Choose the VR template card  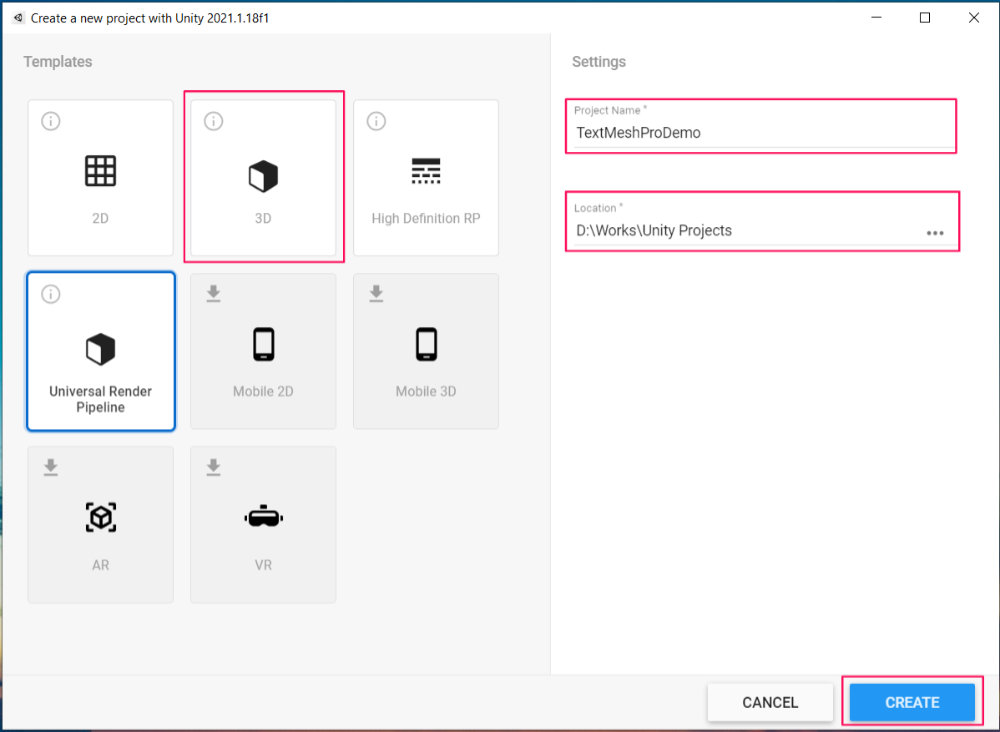tap(263, 525)
